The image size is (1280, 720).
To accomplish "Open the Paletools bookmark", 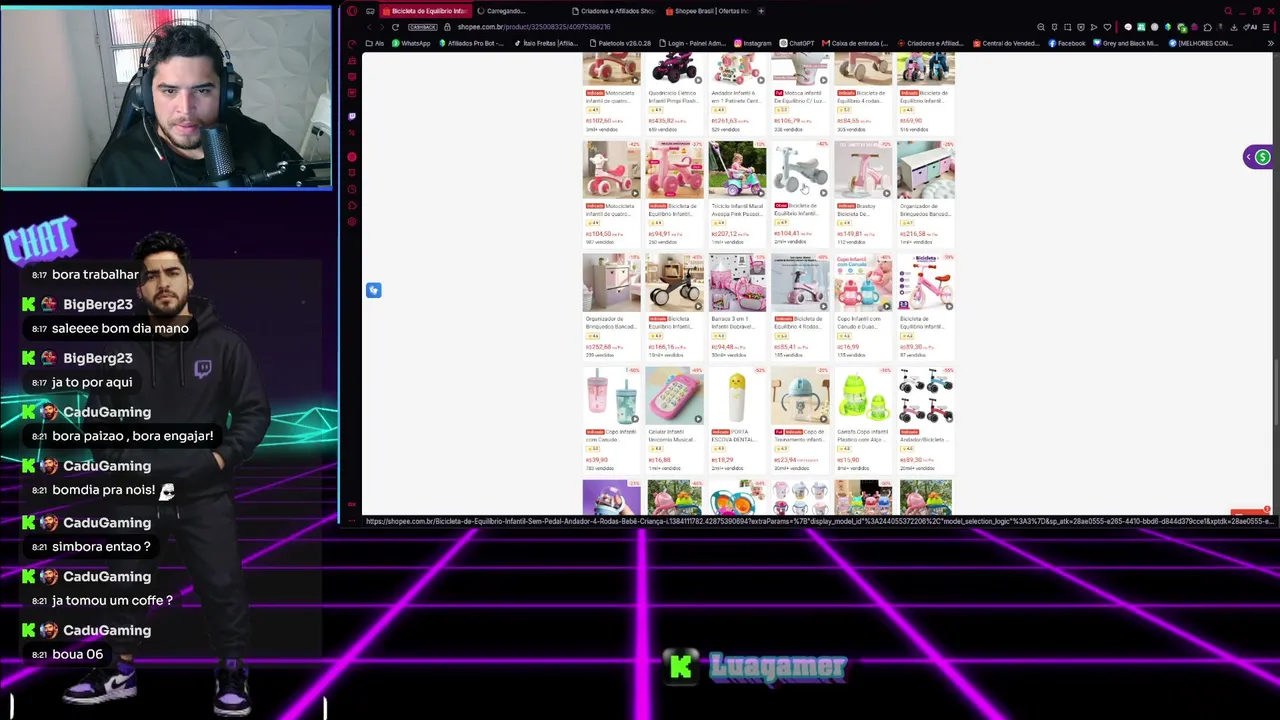I will [x=620, y=43].
